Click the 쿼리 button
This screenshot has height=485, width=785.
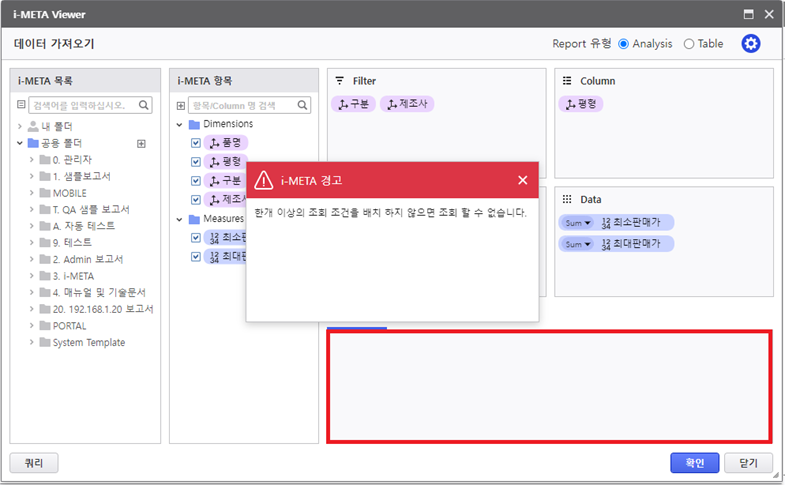tap(34, 463)
